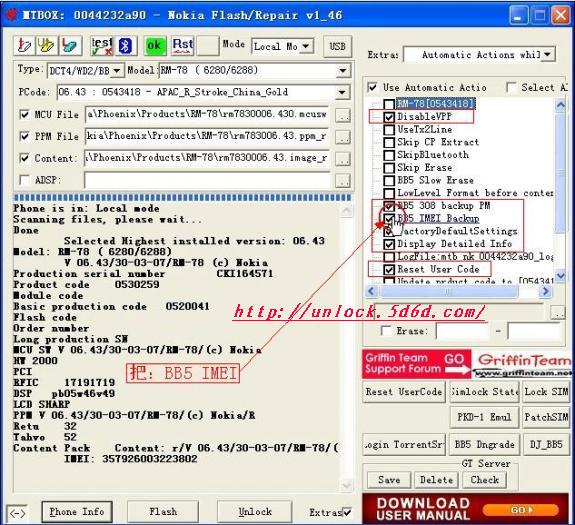Click the yellow hand toolbar icon

click(x=47, y=46)
